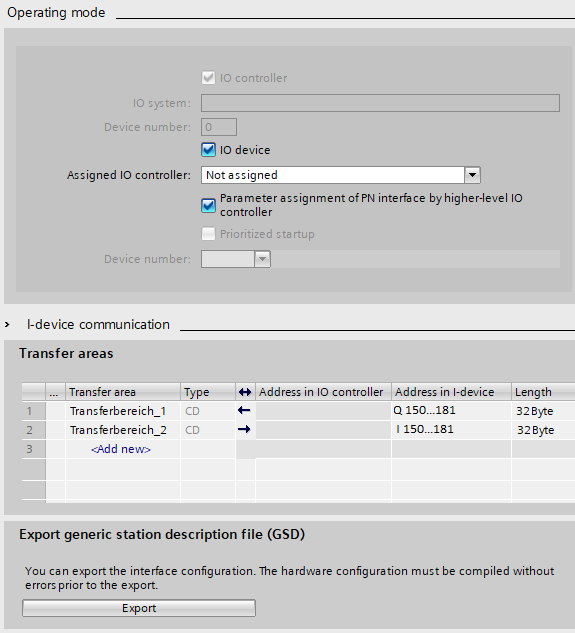Open the lower Device number dropdown
The image size is (575, 633).
point(262,259)
